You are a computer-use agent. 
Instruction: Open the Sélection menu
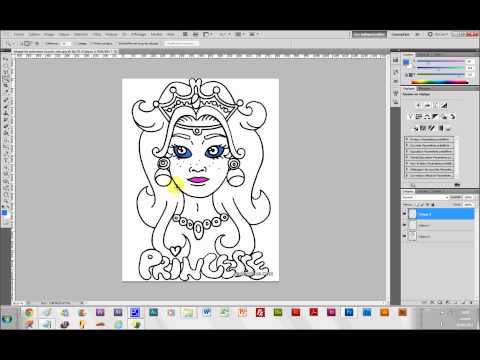81,34
